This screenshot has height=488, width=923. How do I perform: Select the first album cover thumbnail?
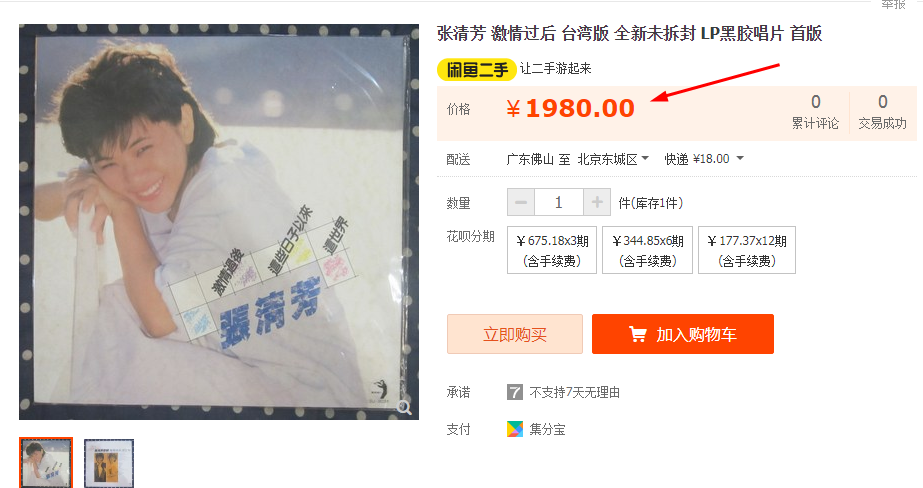[x=46, y=463]
